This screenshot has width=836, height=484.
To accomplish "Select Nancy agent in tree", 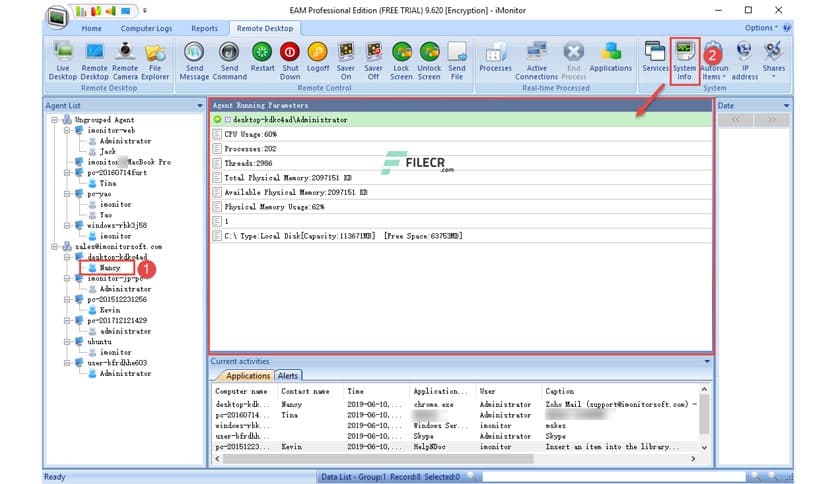I will tap(110, 268).
